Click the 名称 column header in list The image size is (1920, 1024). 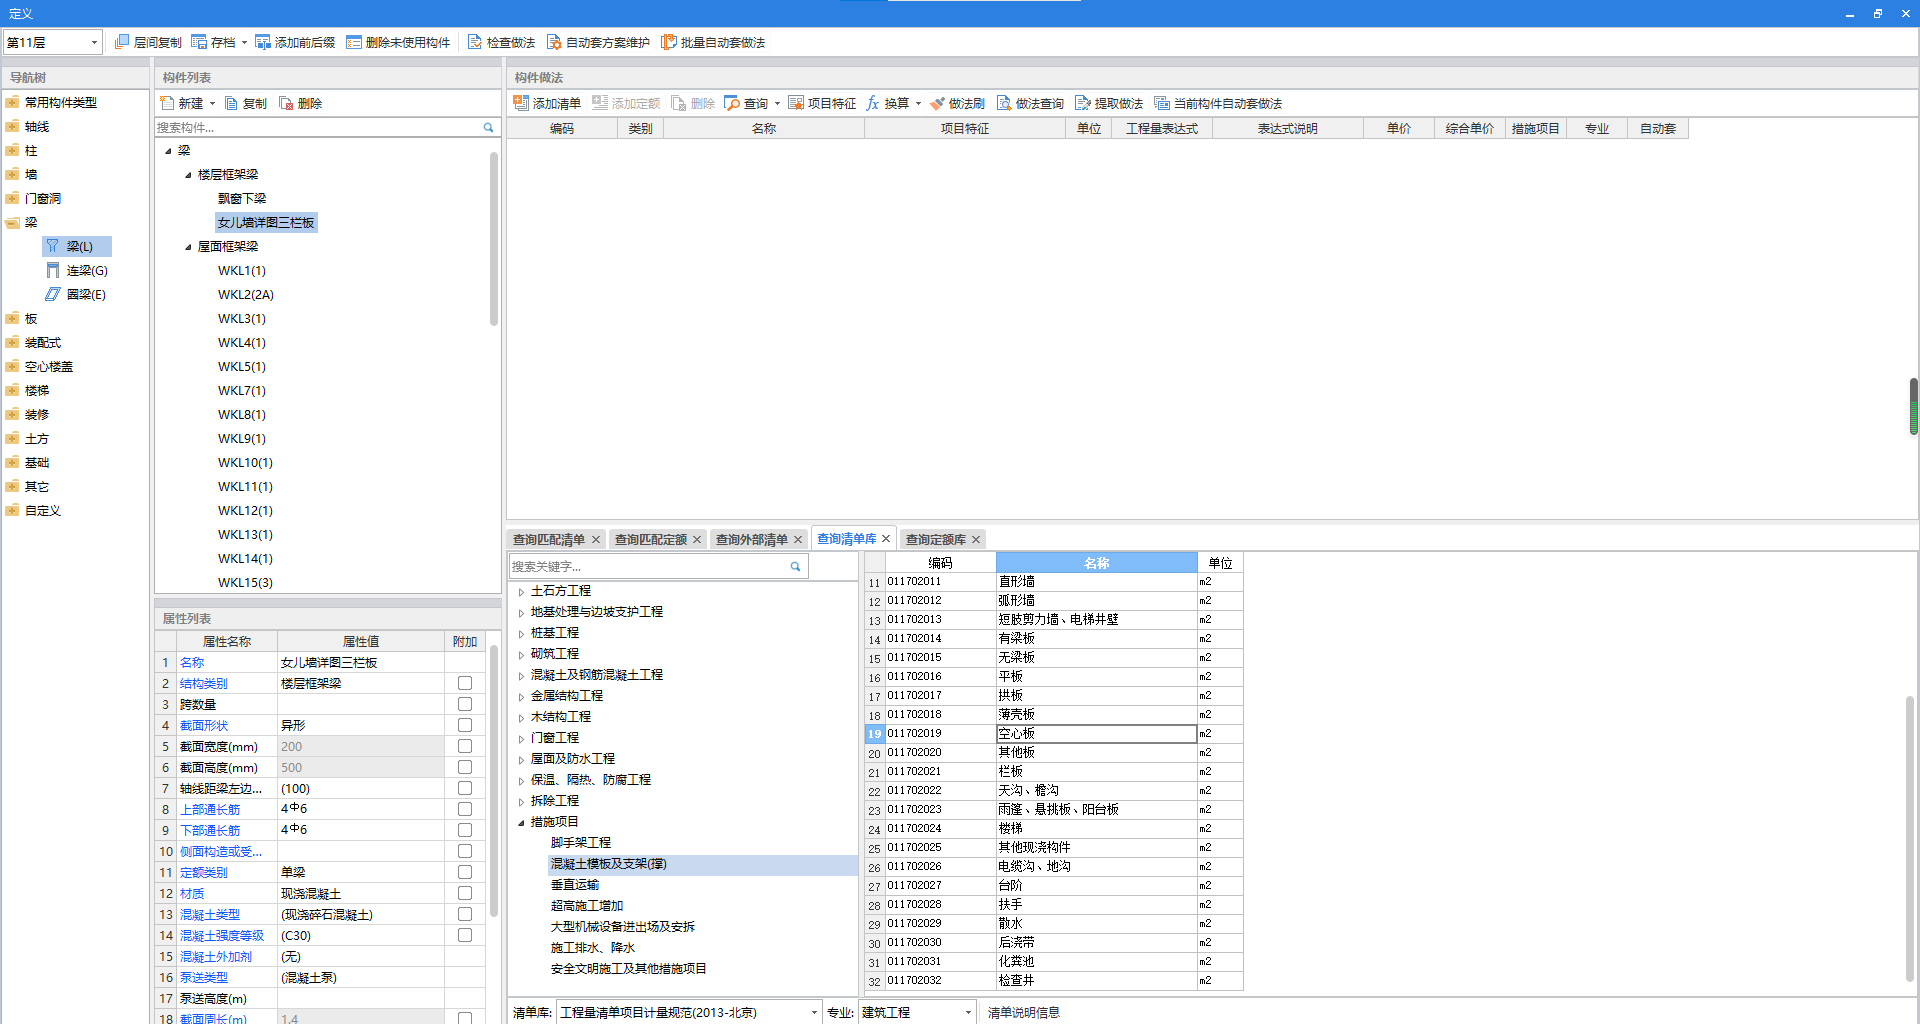click(x=1096, y=563)
